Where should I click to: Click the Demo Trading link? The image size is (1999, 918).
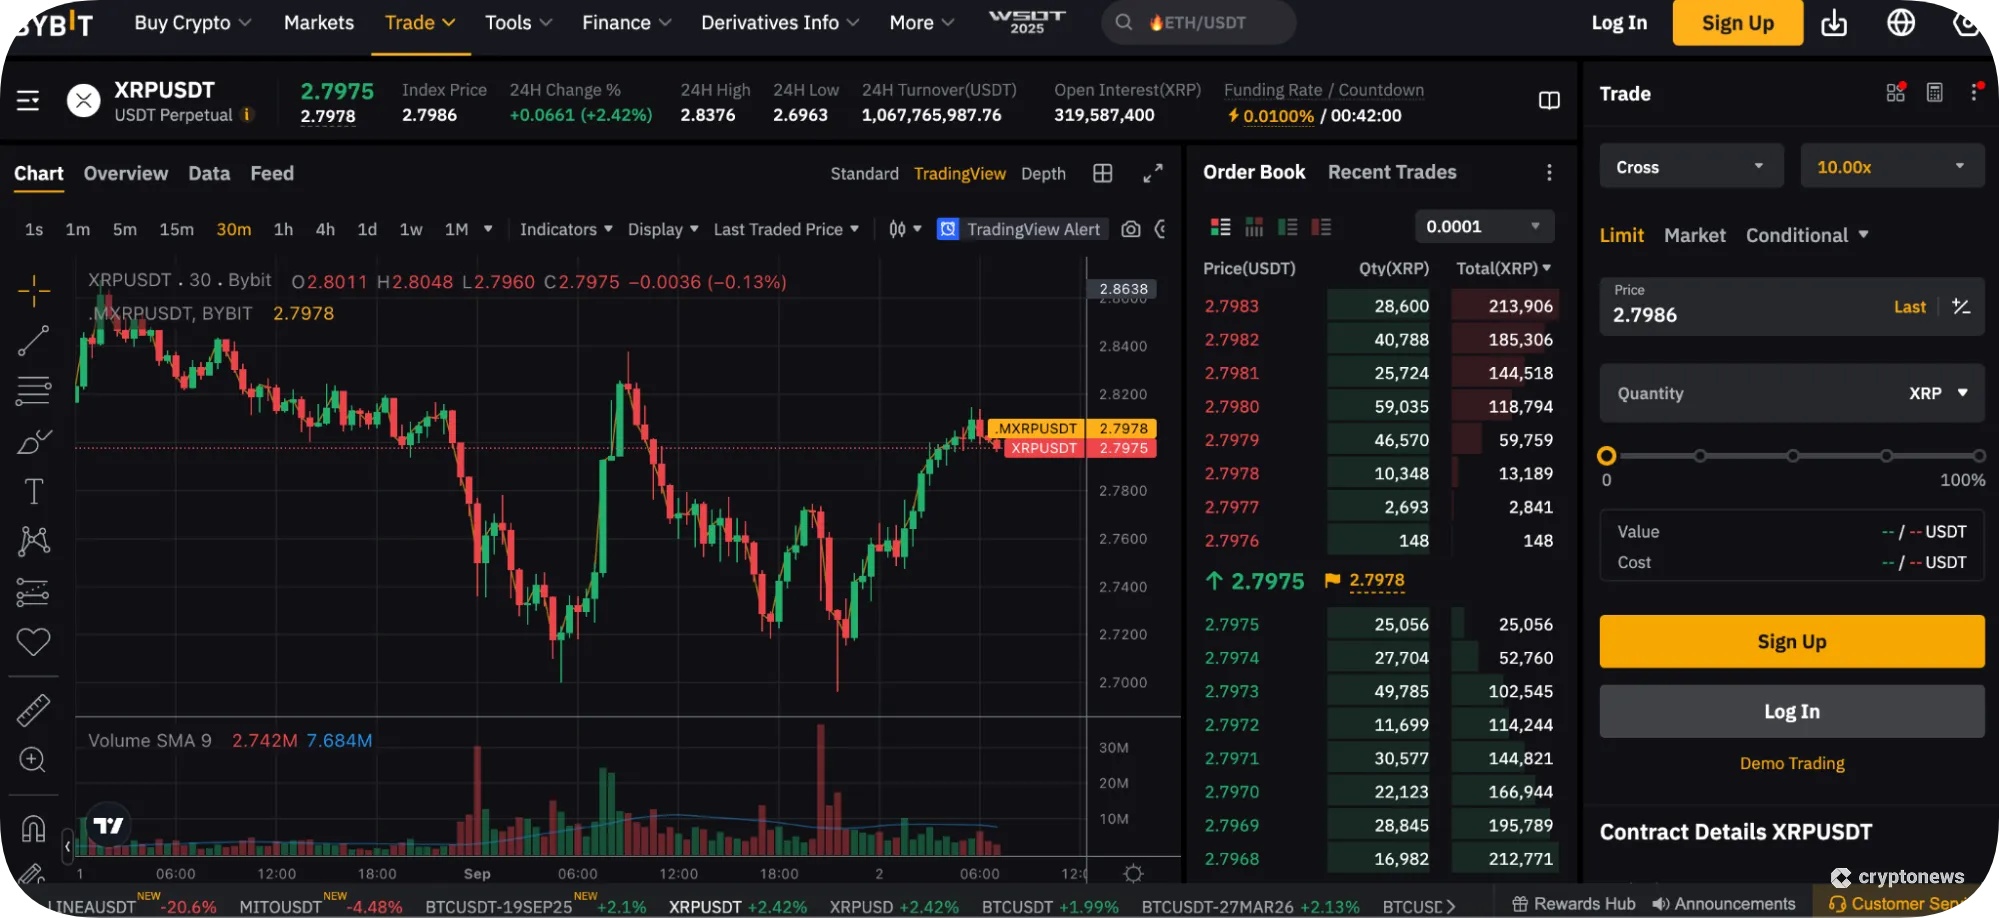point(1791,763)
